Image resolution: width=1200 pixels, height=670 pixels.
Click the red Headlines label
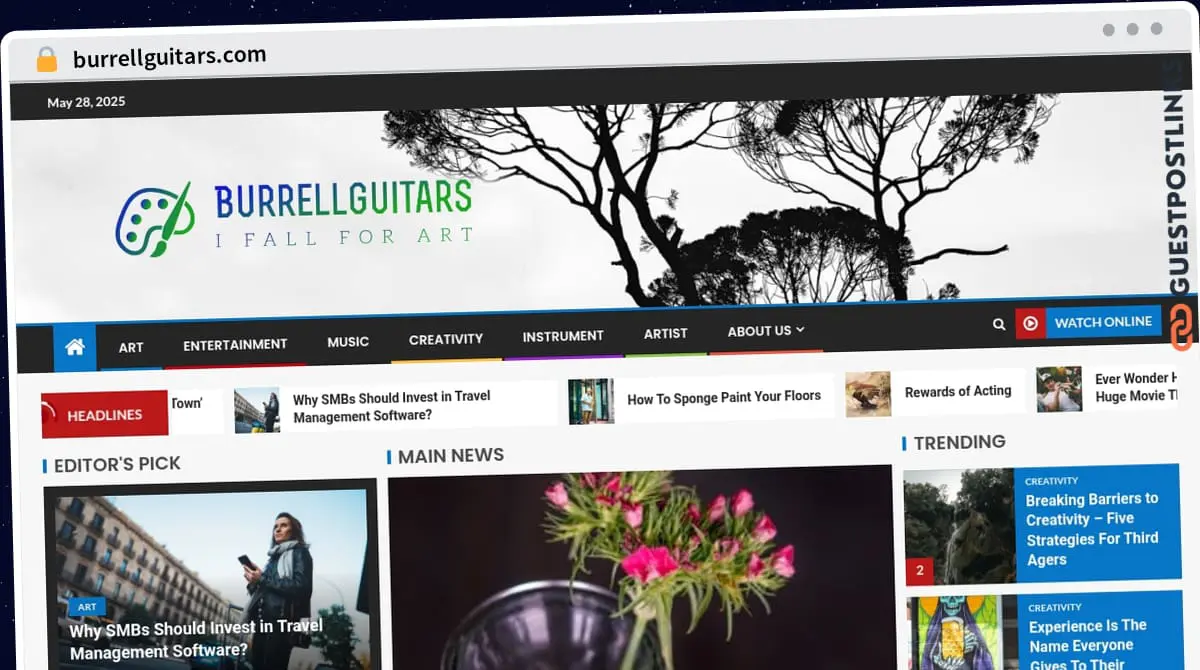pos(105,414)
